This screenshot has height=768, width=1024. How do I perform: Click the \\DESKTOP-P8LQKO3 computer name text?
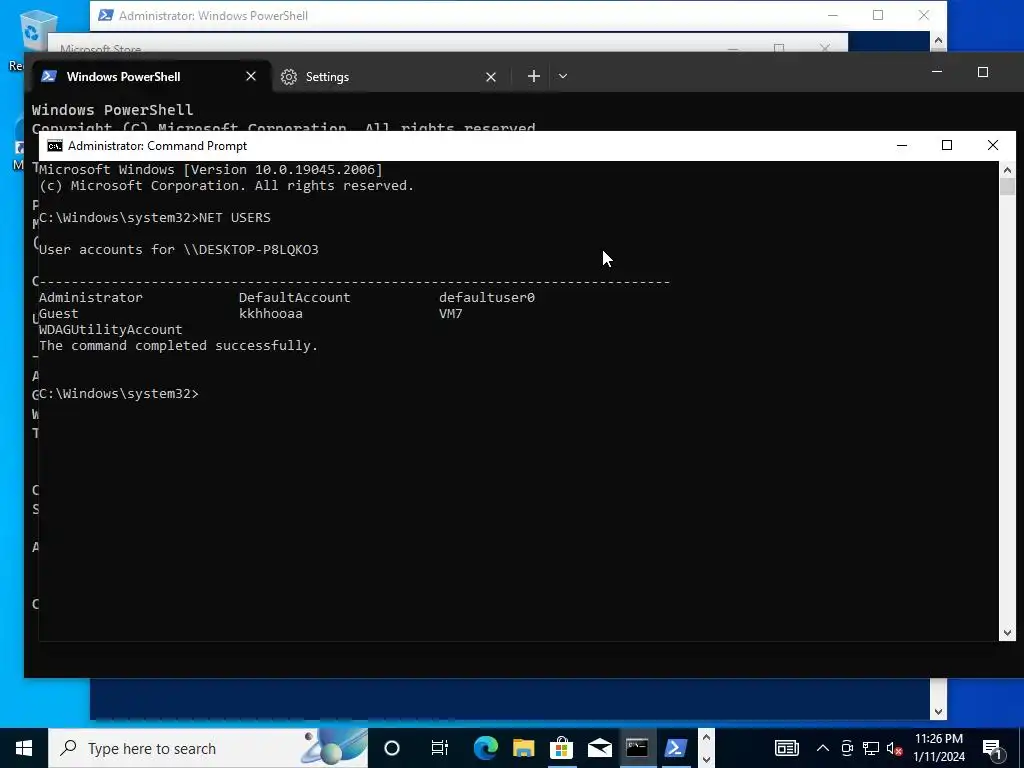(251, 249)
